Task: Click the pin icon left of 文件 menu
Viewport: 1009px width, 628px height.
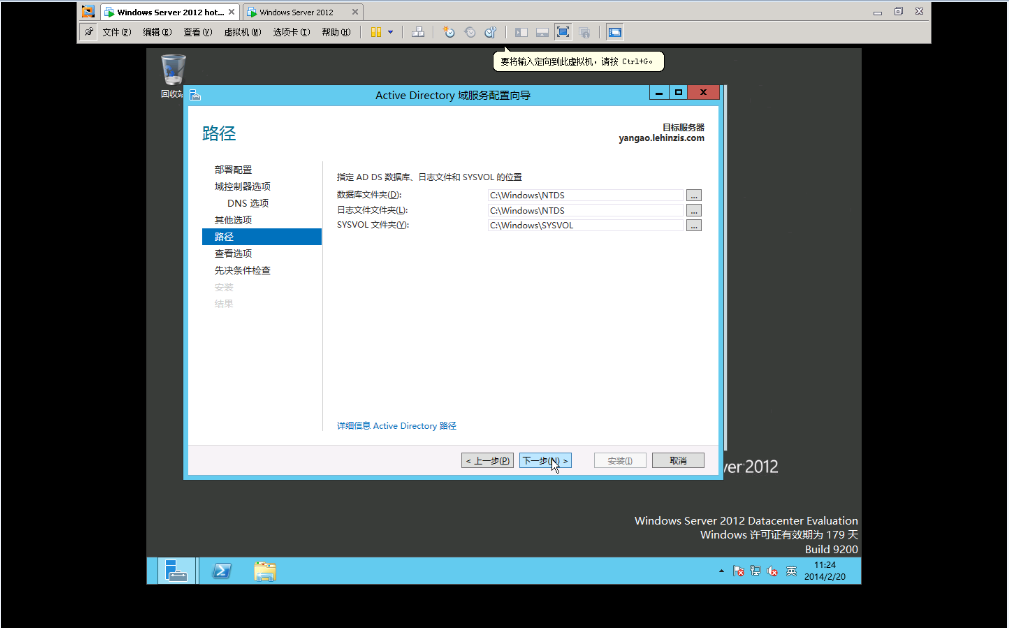Action: coord(88,32)
